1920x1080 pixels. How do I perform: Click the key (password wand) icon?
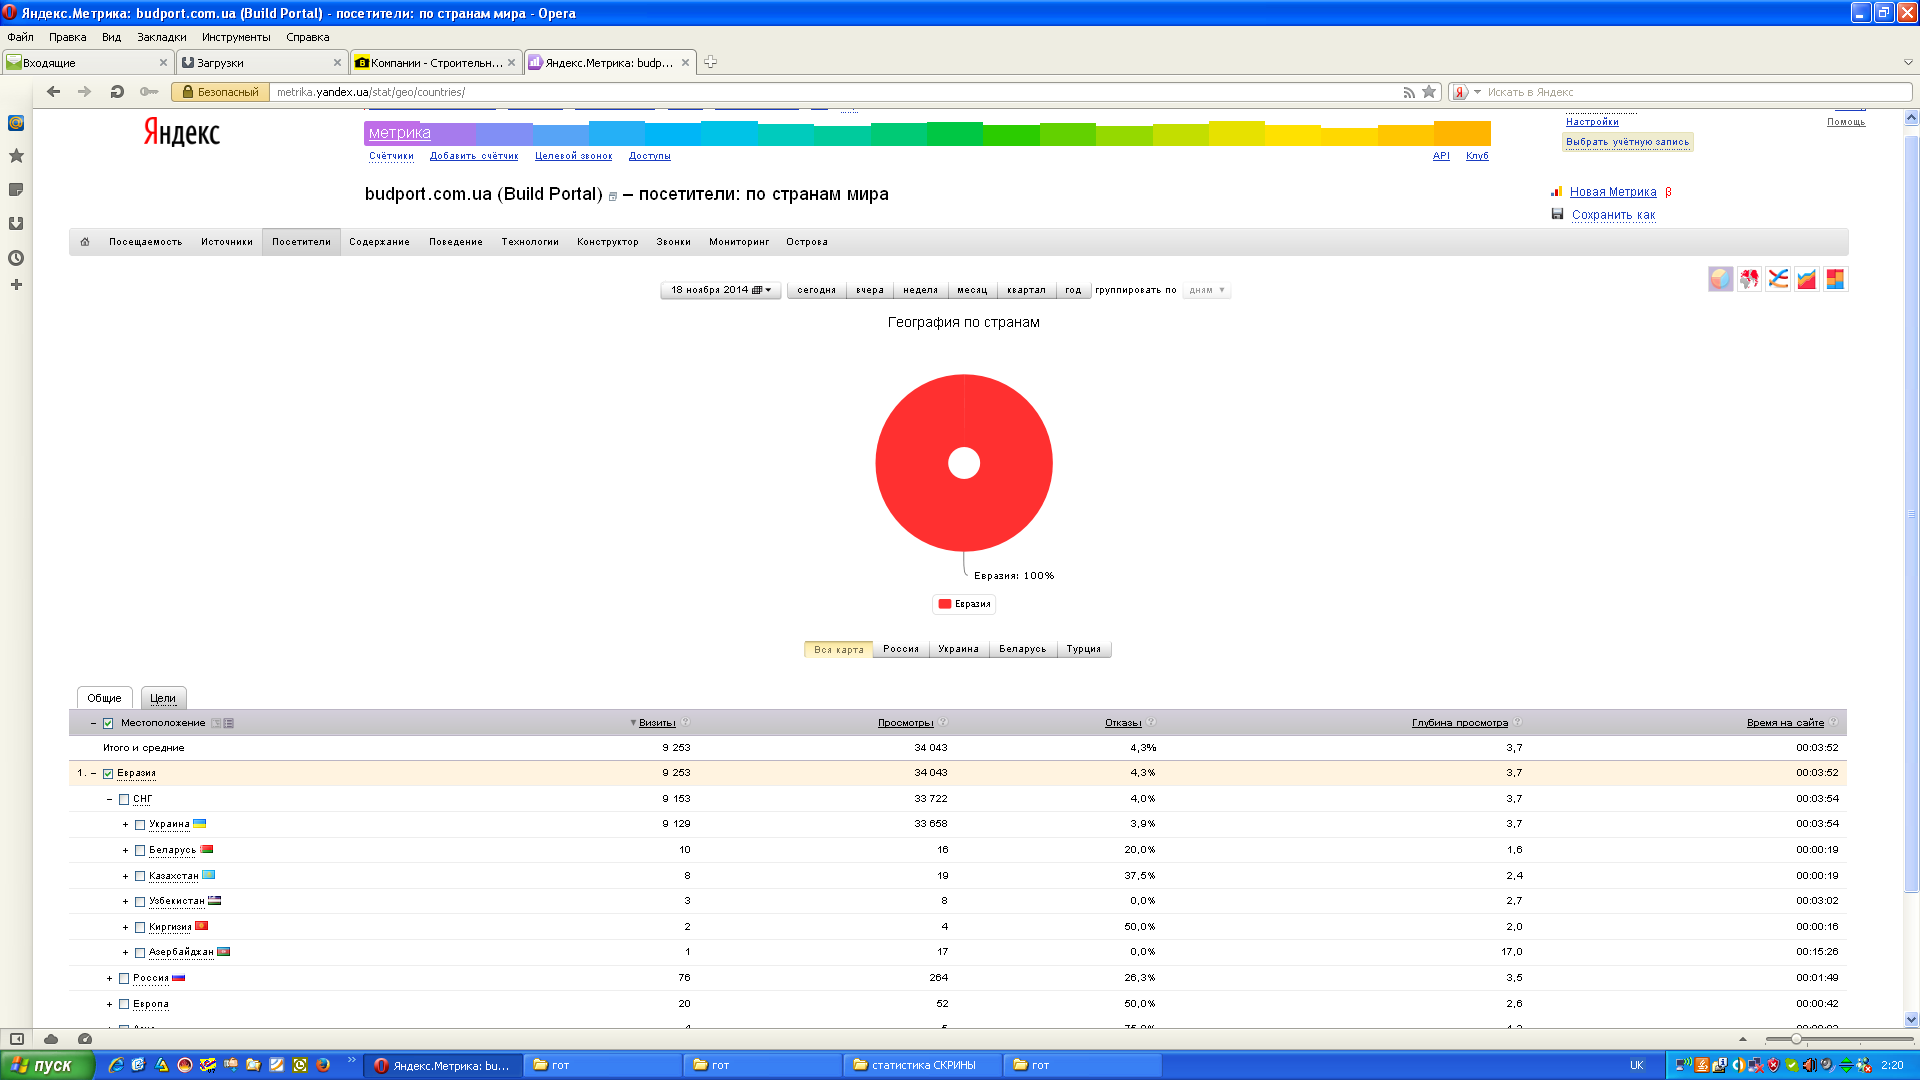pos(149,92)
